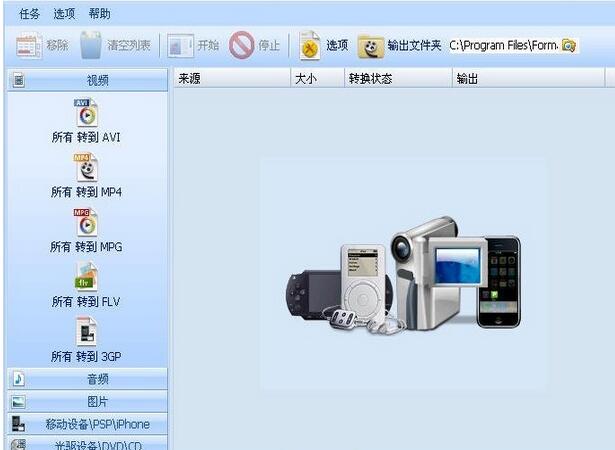Select the 所有 转到 AVI icon
615x450 pixels.
[x=86, y=113]
